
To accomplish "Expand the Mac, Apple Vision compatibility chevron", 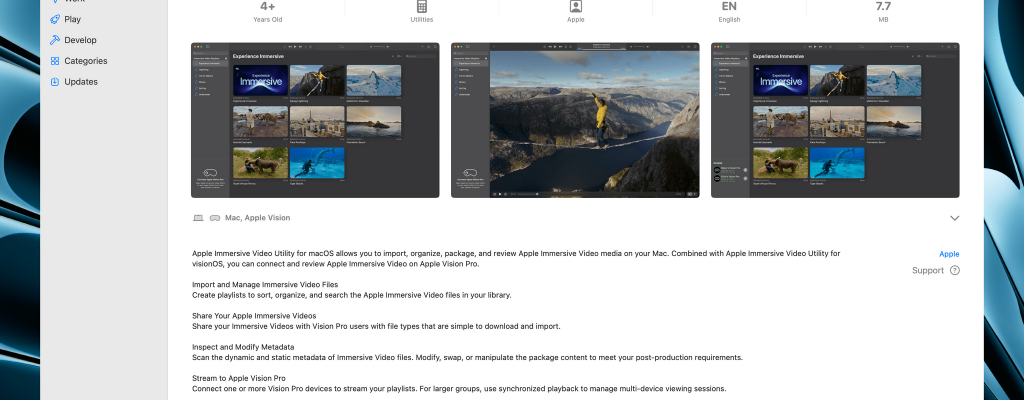I will 954,218.
